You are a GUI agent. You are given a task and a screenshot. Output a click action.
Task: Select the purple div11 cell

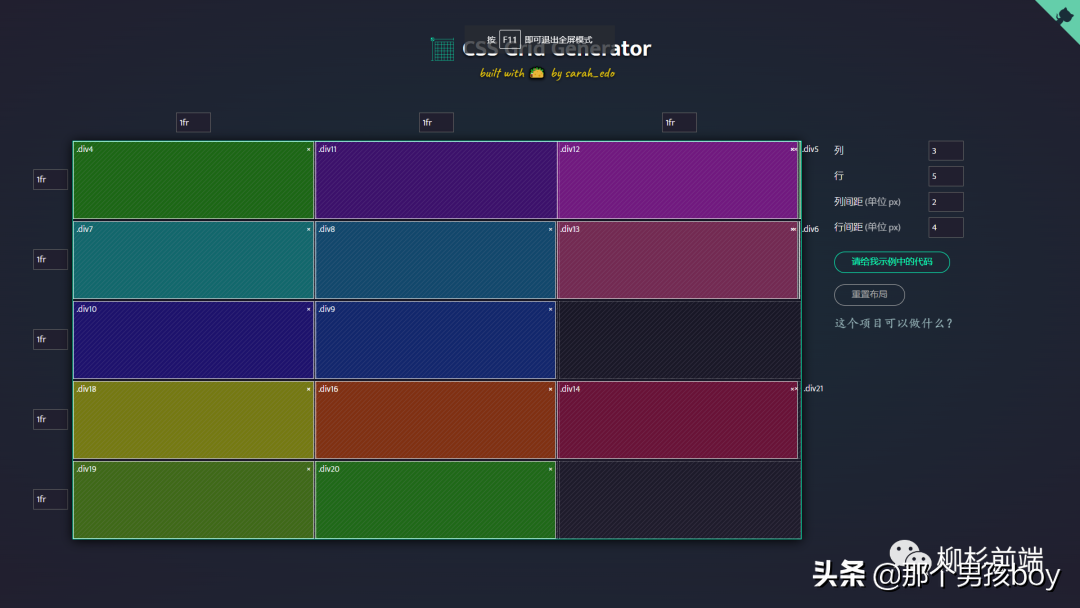click(435, 180)
